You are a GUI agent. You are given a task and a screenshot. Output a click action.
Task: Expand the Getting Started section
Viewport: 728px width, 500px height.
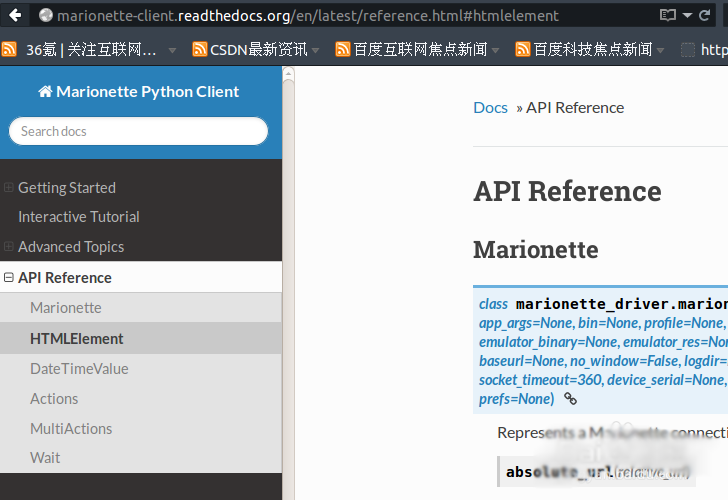tap(9, 187)
